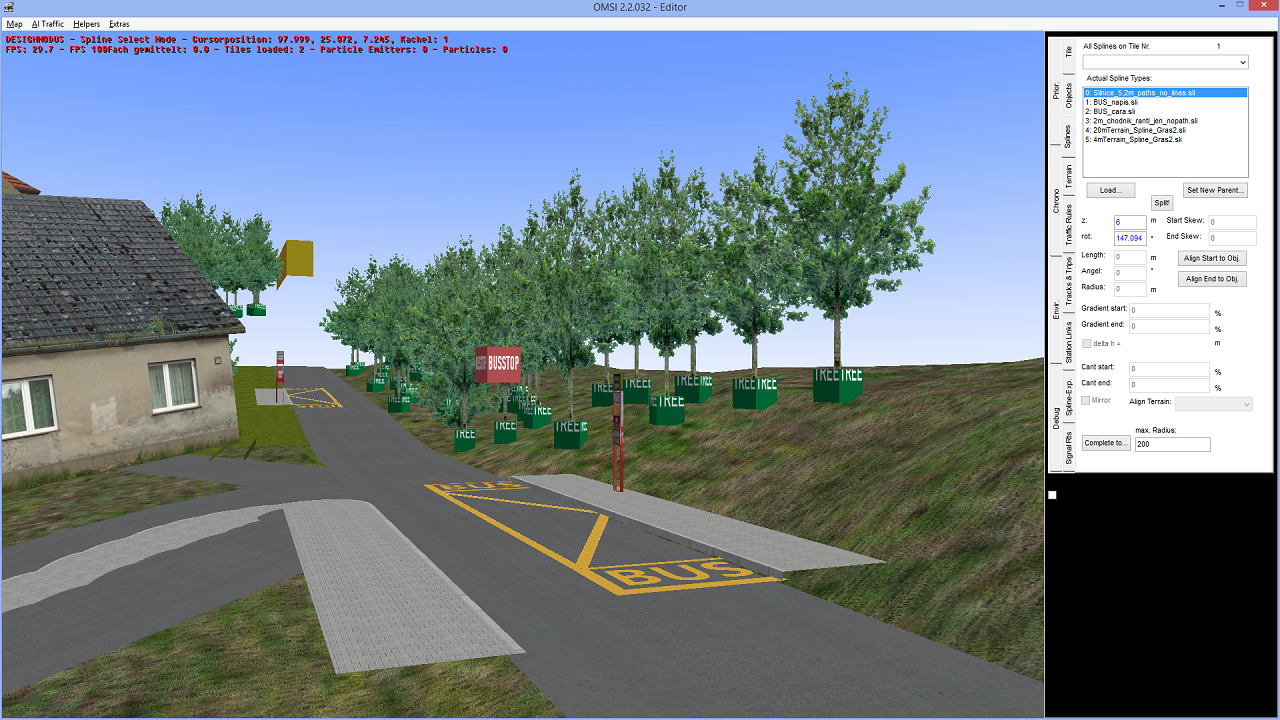Enable the Mirror checkbox
Viewport: 1280px width, 720px height.
(x=1087, y=401)
